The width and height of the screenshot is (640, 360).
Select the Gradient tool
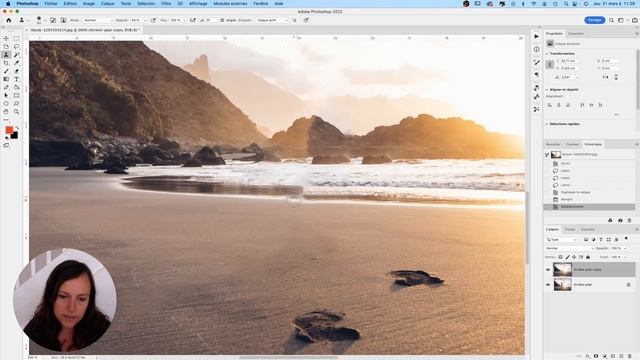(x=6, y=79)
